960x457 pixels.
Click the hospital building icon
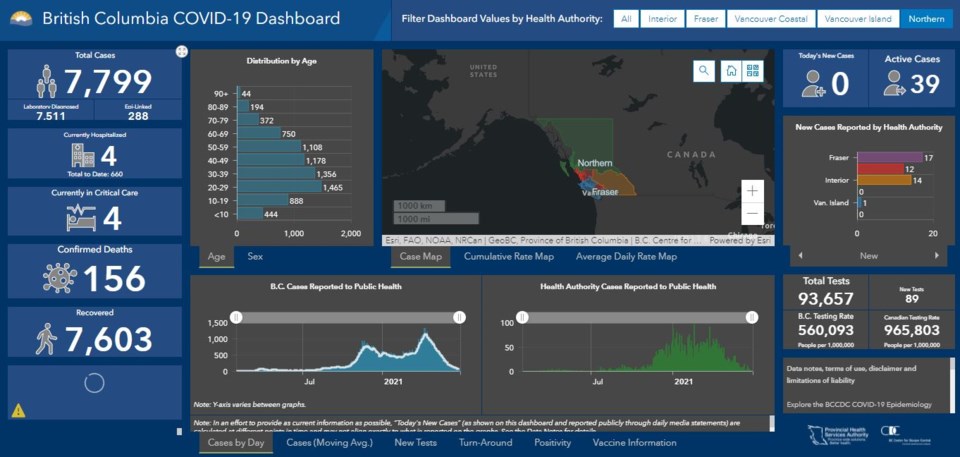click(x=82, y=157)
